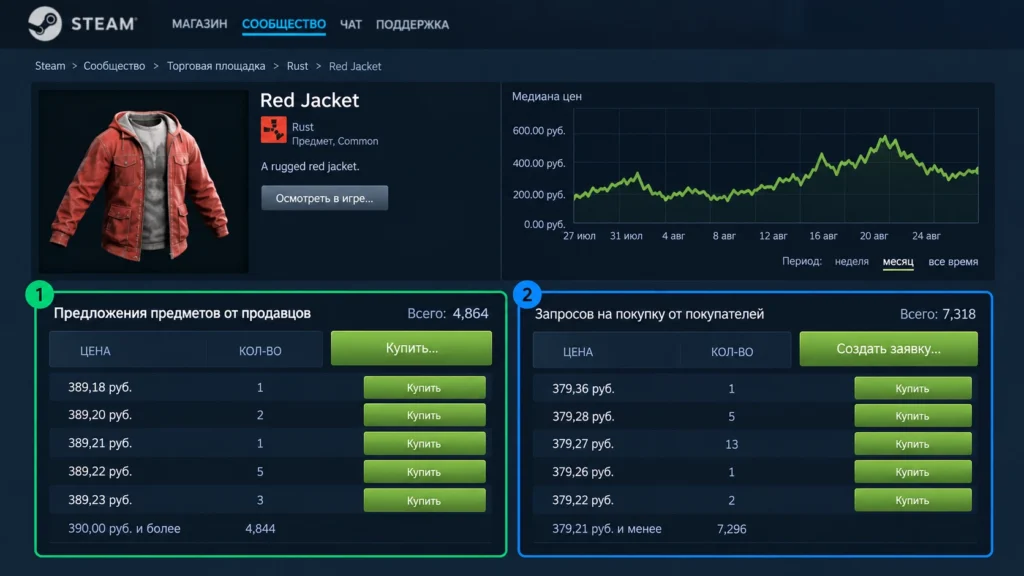
Task: Open the ЧАТ menu item
Action: (x=351, y=24)
